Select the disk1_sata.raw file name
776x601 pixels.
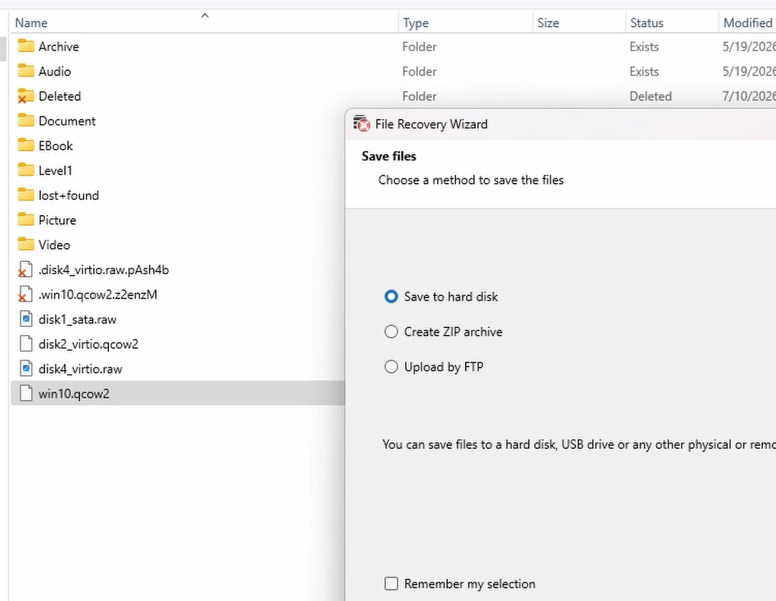coord(77,319)
